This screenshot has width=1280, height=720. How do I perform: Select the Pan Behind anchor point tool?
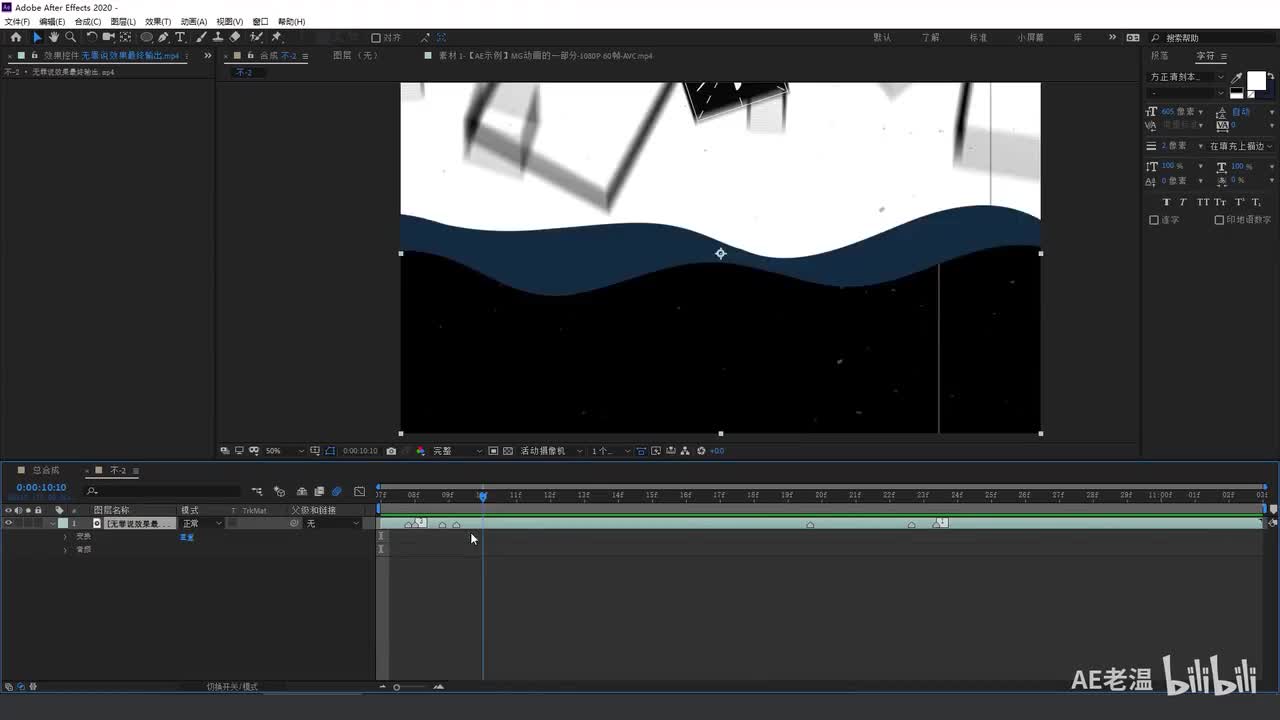point(125,37)
